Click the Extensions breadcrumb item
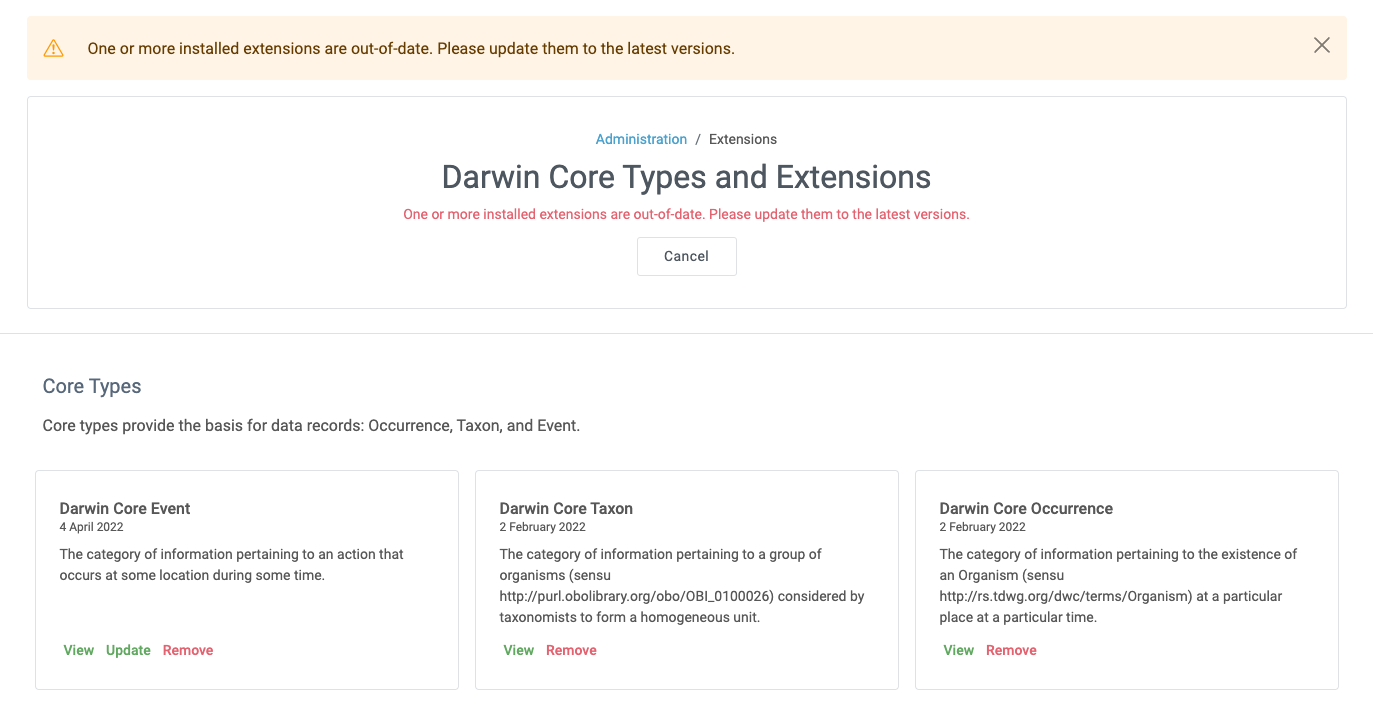Screen dimensions: 1373x718 coord(742,139)
